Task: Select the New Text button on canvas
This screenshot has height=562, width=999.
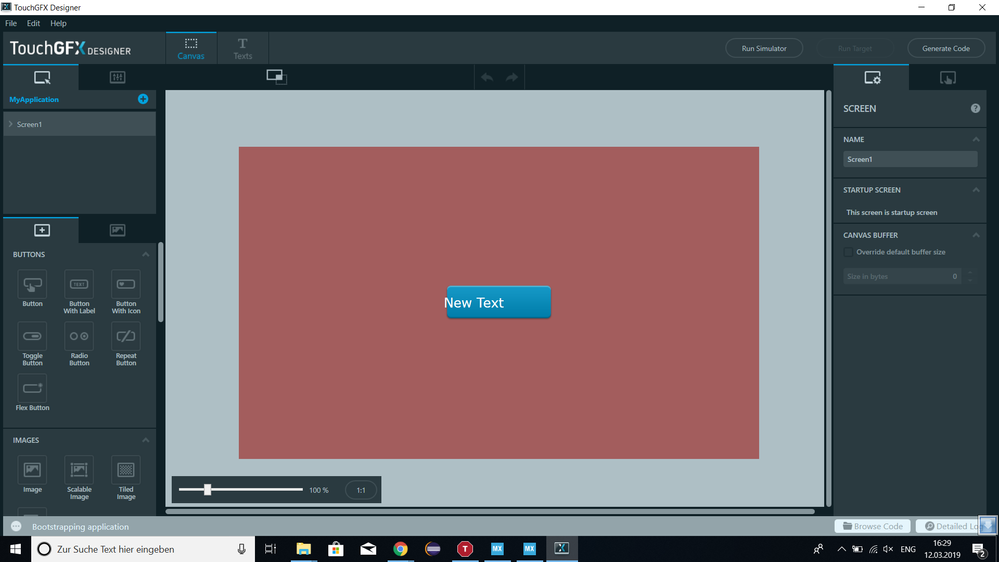Action: click(498, 302)
